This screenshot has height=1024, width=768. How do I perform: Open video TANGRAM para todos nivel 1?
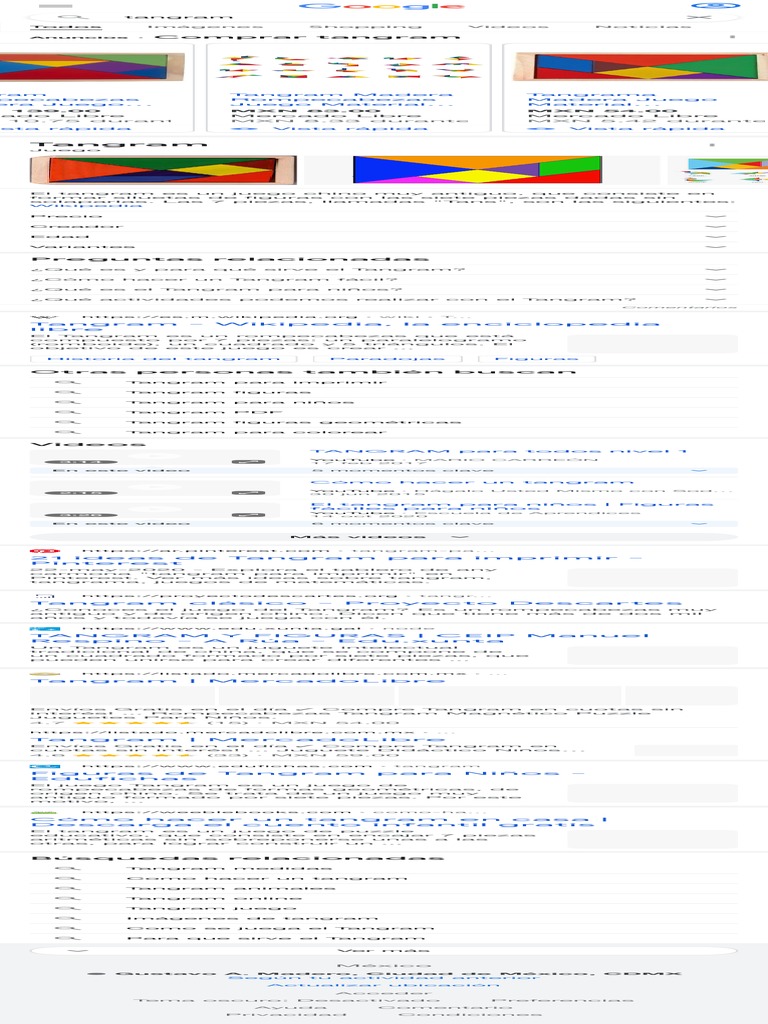pyautogui.click(x=499, y=451)
